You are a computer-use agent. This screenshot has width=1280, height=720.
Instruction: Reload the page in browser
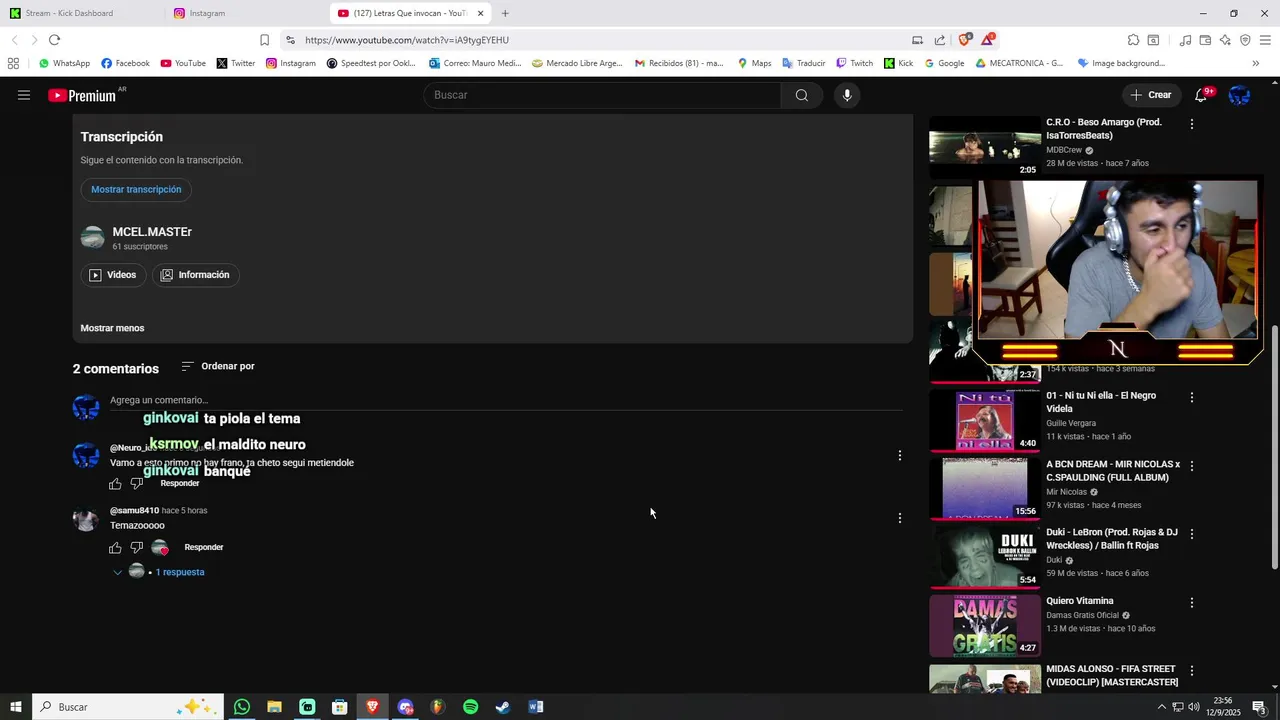click(54, 40)
